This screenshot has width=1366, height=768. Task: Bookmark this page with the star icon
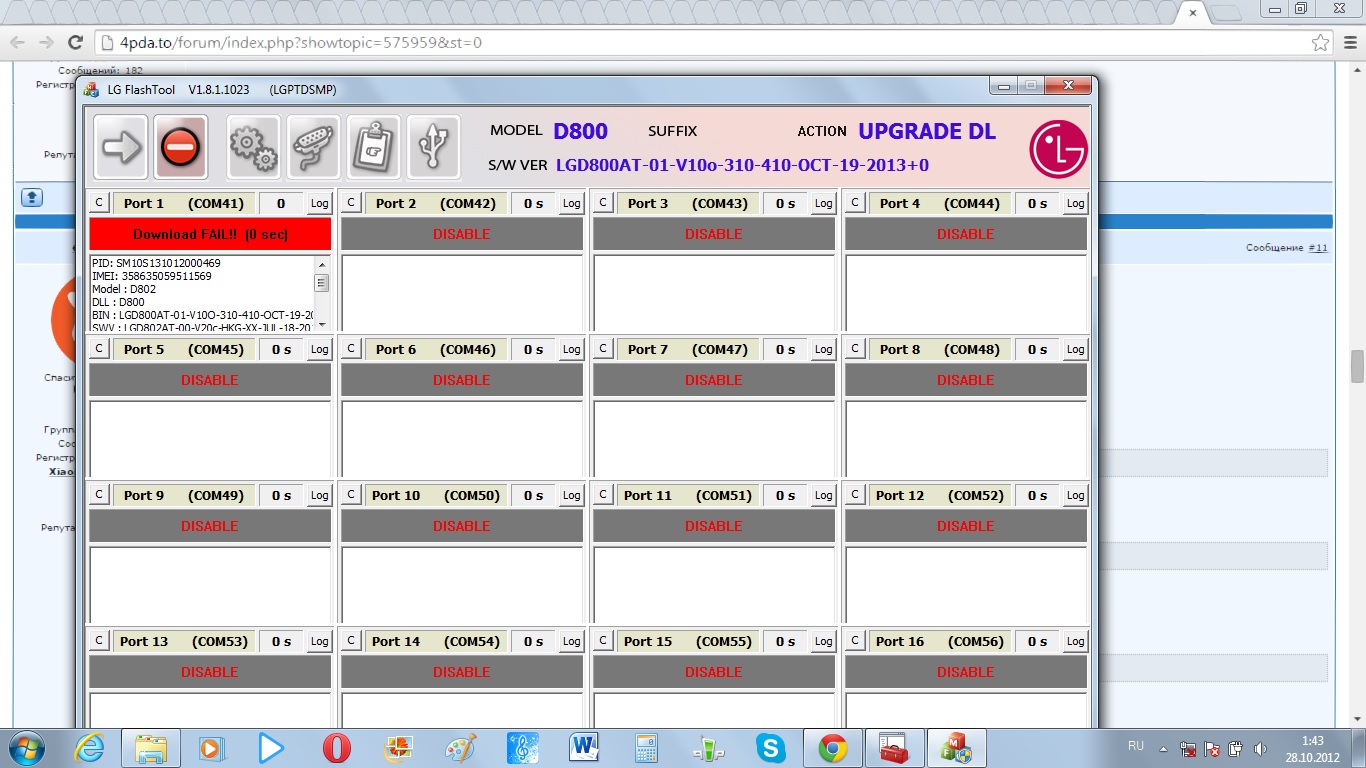tap(1320, 43)
